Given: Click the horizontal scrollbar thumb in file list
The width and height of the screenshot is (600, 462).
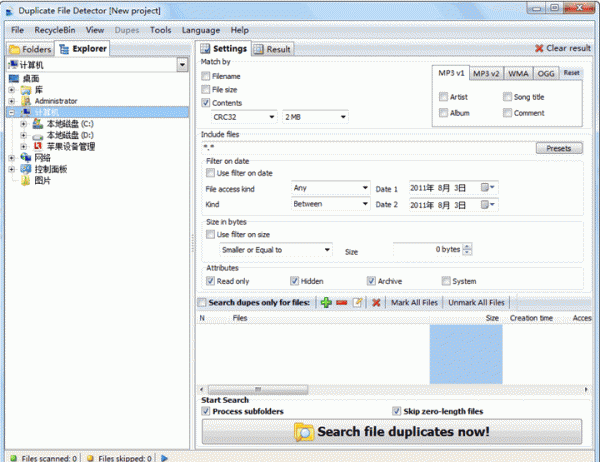Looking at the screenshot, I should tap(258, 390).
